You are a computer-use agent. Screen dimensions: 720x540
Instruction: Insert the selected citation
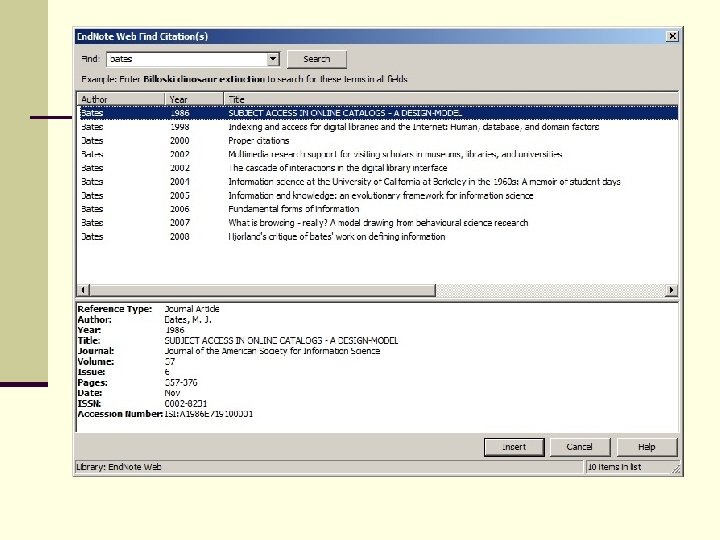pyautogui.click(x=514, y=447)
